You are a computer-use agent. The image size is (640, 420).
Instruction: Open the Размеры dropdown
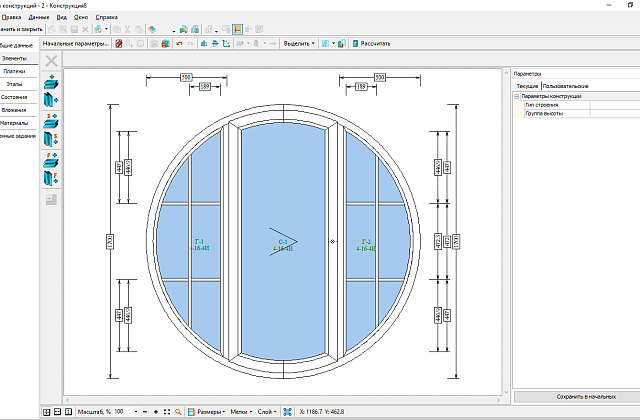(211, 412)
